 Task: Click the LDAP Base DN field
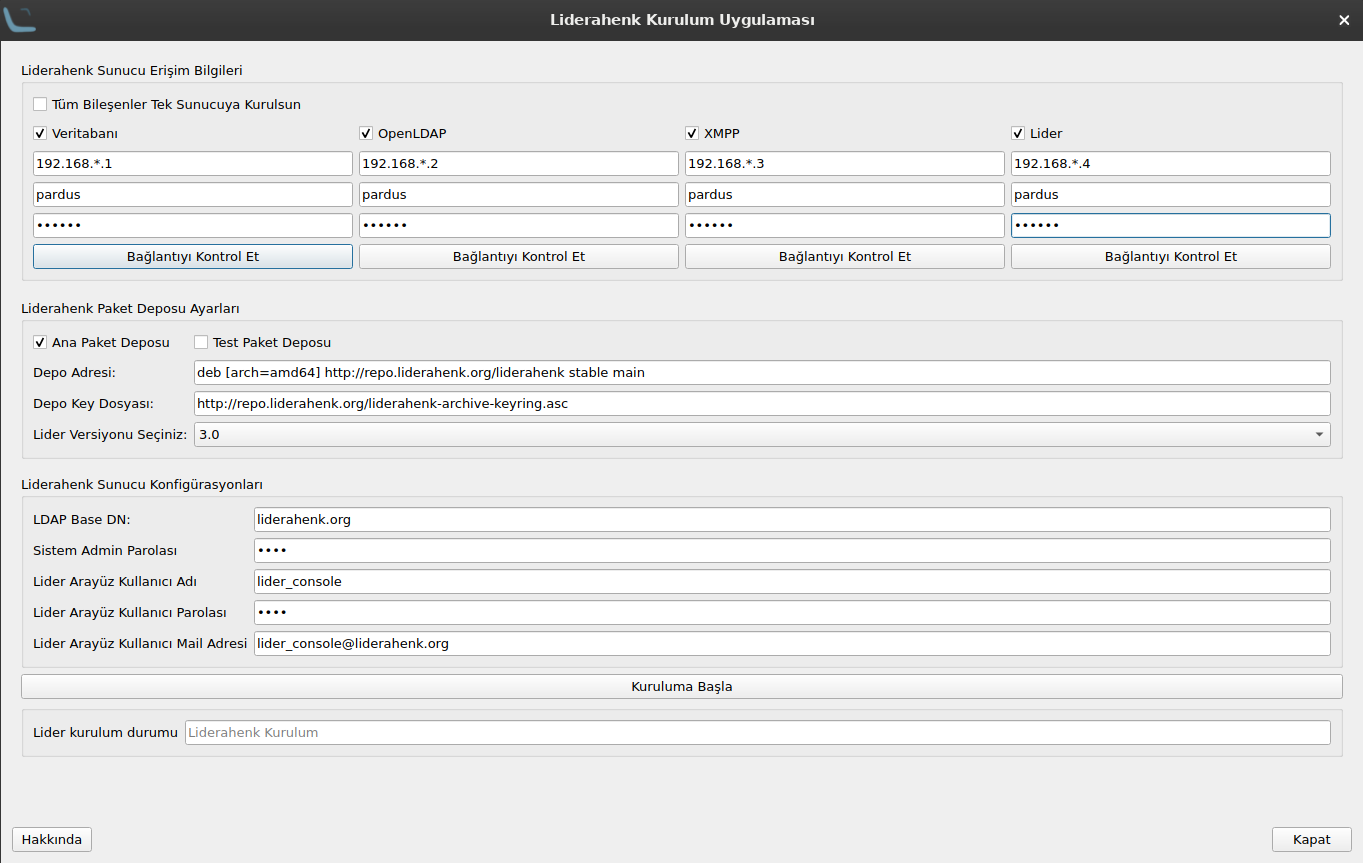point(792,520)
